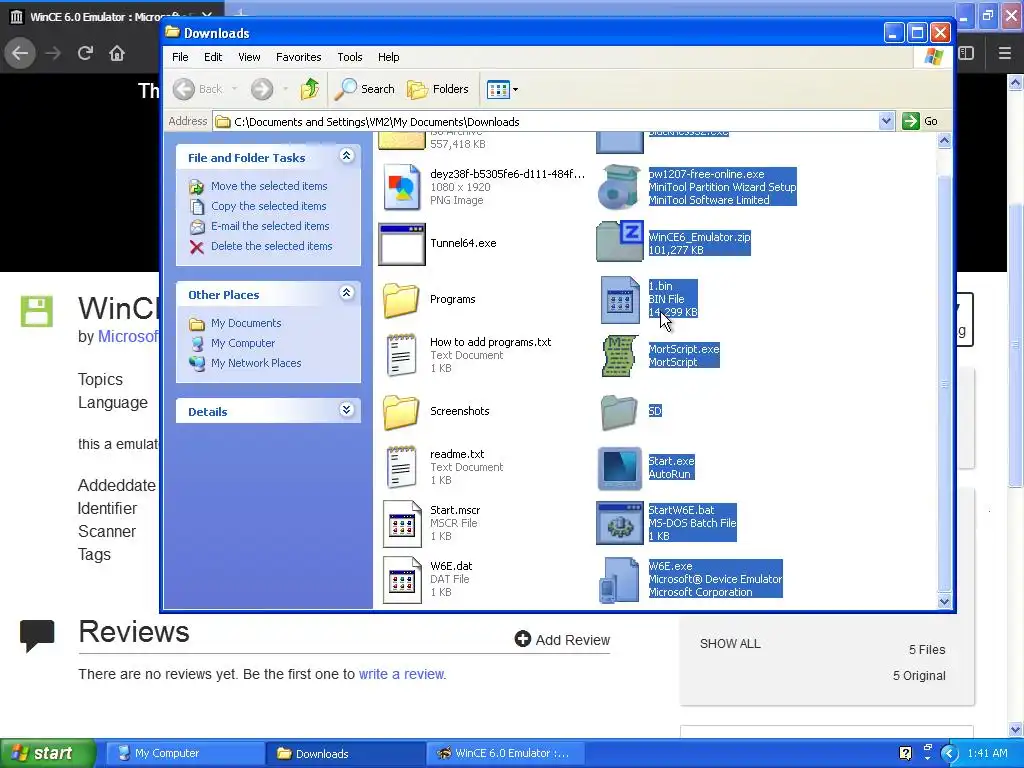1024x768 pixels.
Task: Select the How to add programs.txt icon
Action: (401, 355)
